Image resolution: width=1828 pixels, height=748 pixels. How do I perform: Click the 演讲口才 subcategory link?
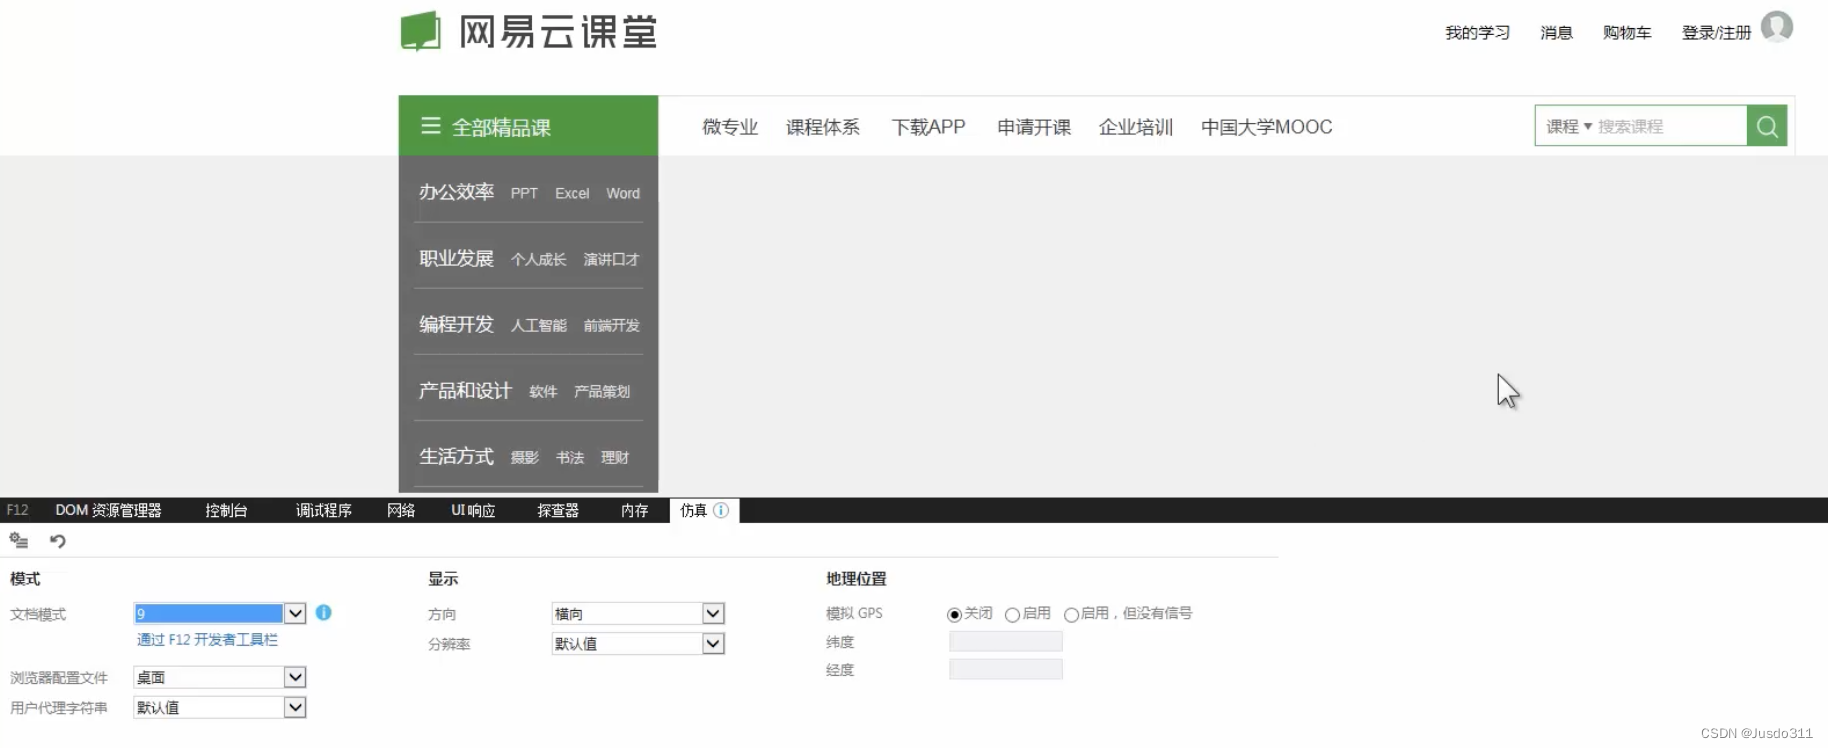point(611,259)
